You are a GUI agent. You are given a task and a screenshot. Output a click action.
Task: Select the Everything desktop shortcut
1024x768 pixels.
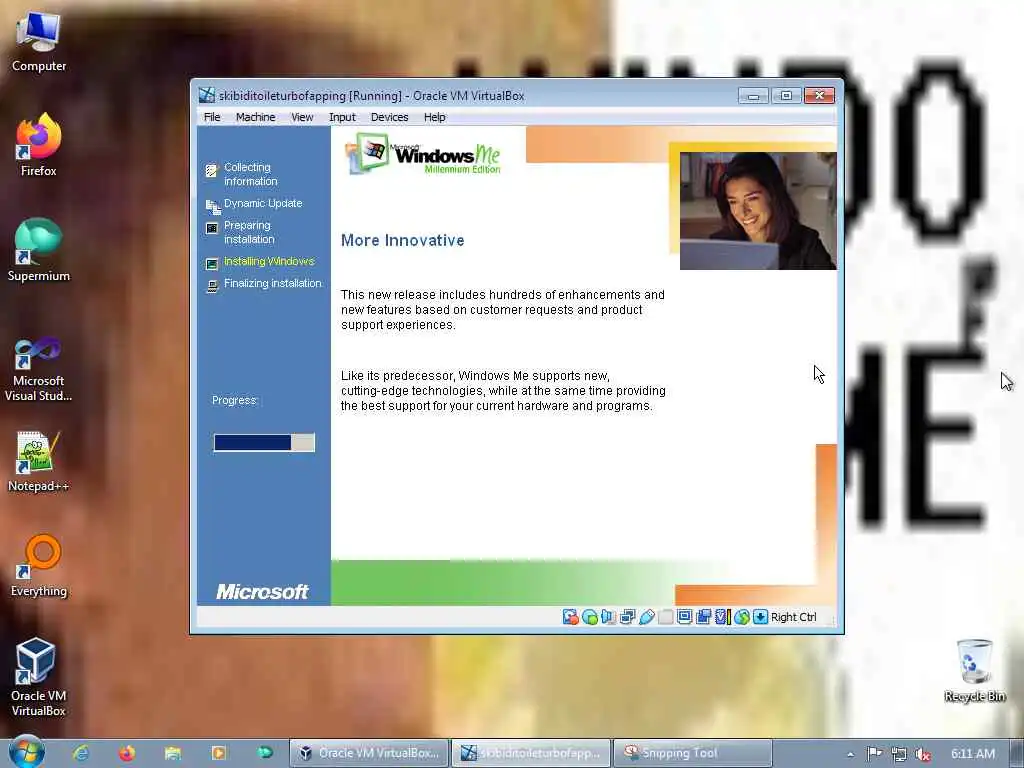[x=39, y=566]
